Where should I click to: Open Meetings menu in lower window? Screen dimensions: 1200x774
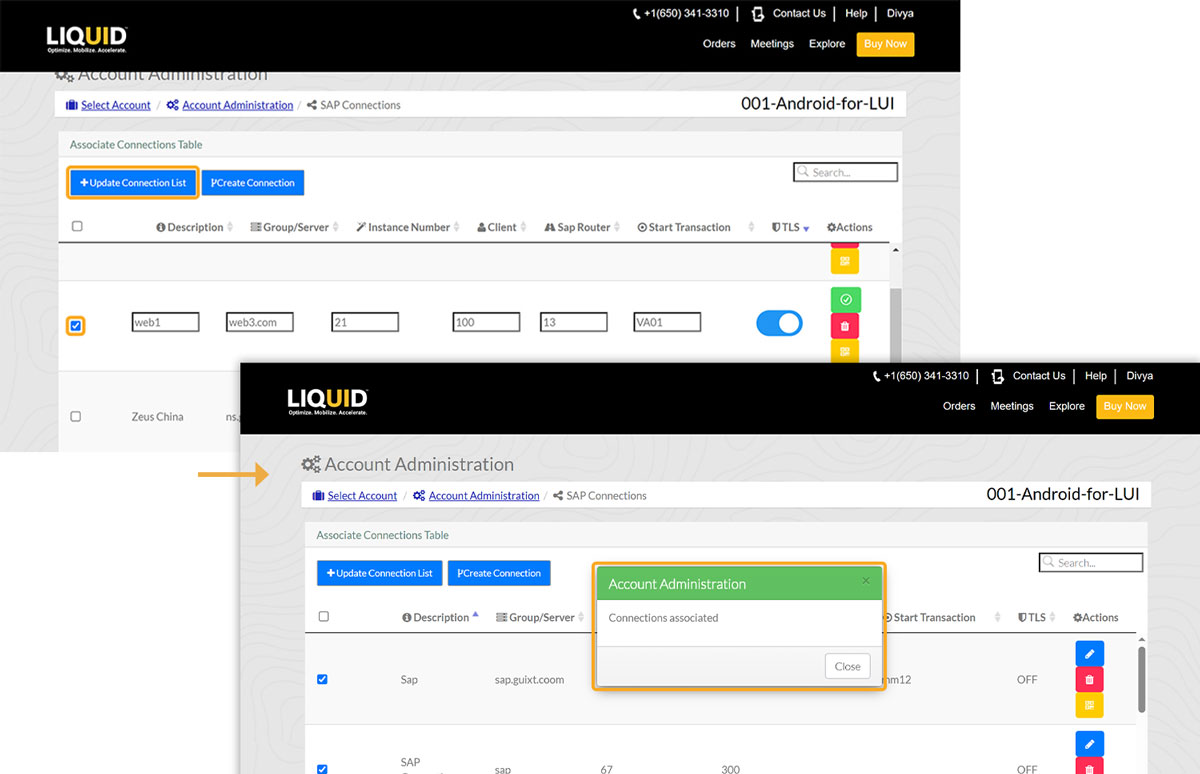point(1012,406)
